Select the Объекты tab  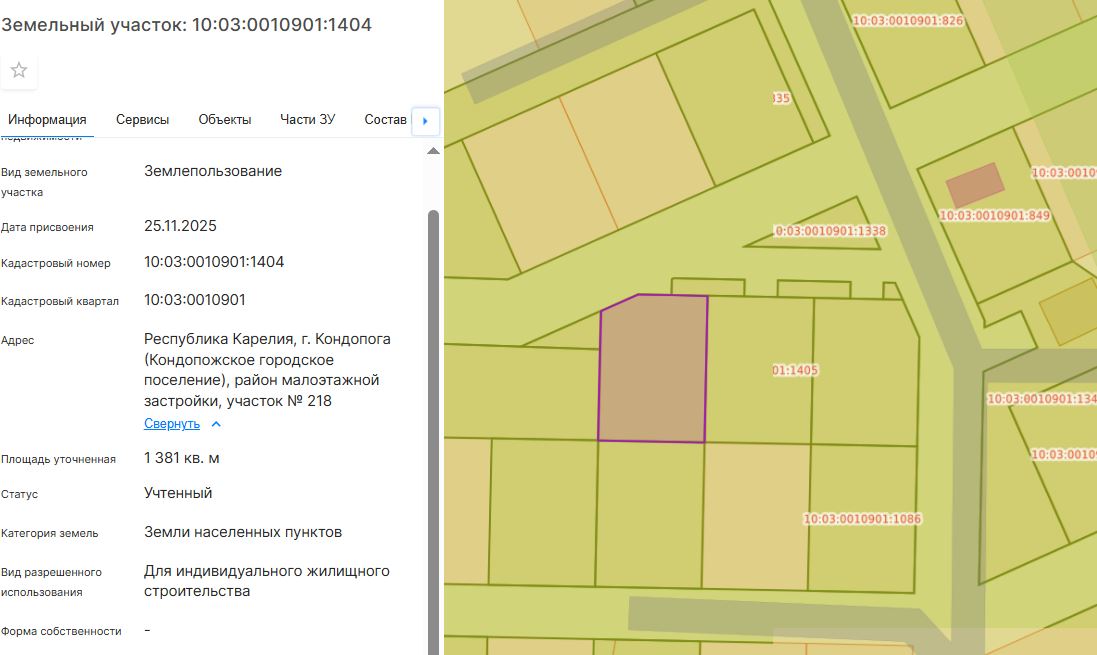pyautogui.click(x=224, y=120)
